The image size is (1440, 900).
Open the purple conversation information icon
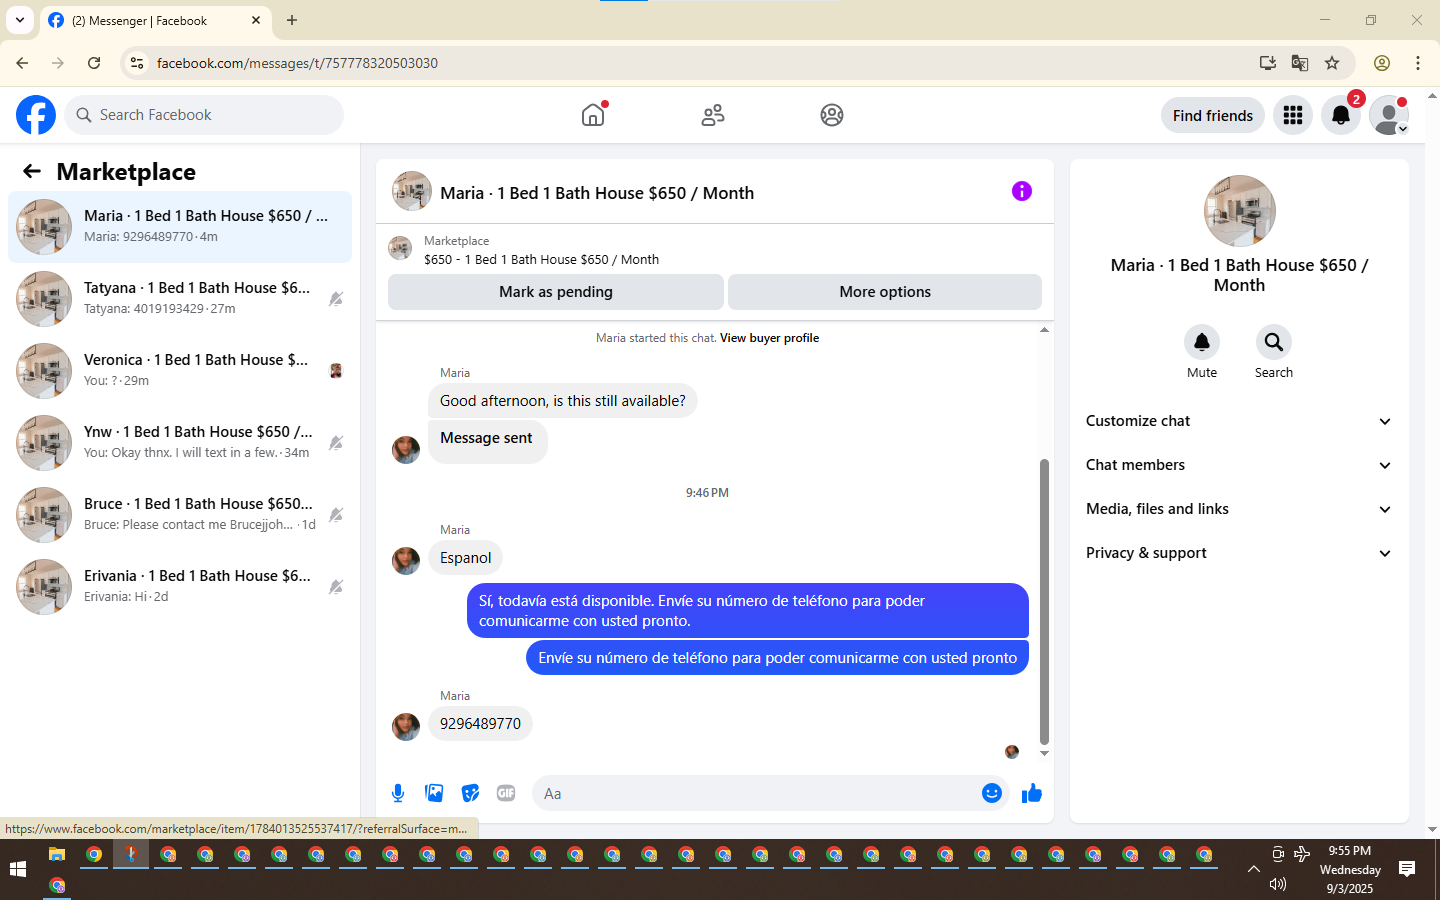[1022, 191]
